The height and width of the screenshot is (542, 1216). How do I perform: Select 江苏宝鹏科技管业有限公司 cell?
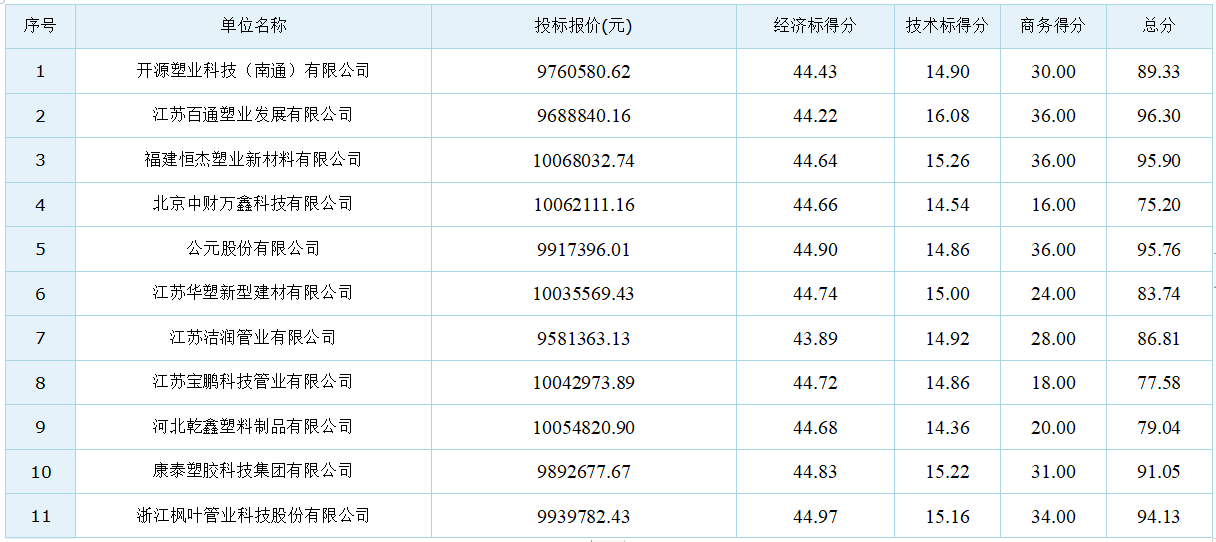pyautogui.click(x=253, y=382)
